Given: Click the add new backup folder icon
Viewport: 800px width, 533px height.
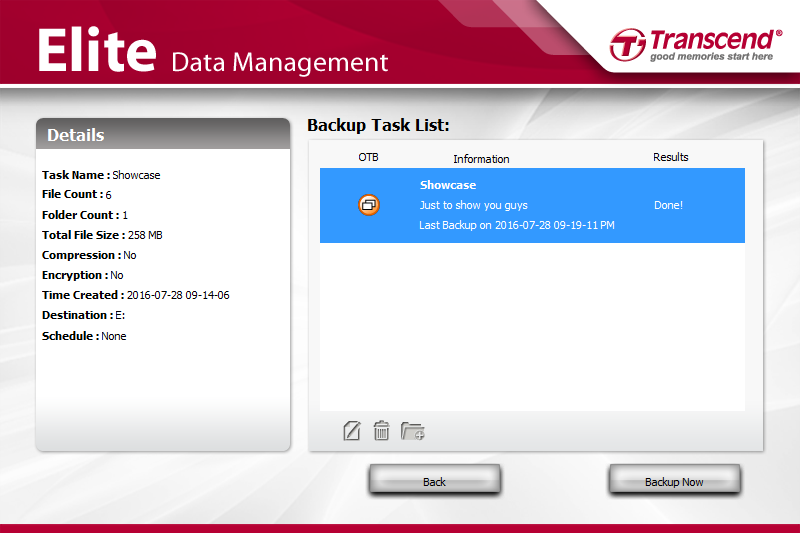Looking at the screenshot, I should pyautogui.click(x=413, y=431).
